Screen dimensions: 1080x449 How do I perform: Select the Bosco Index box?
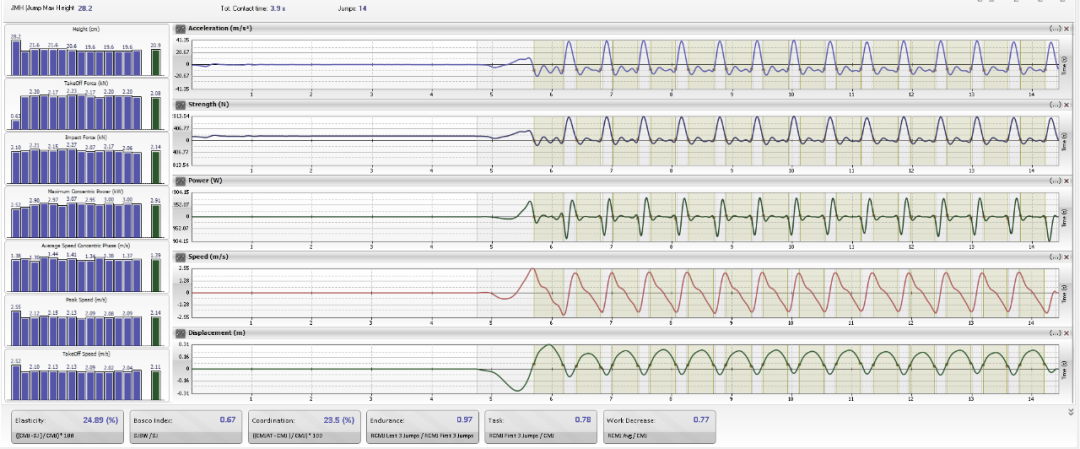click(186, 426)
